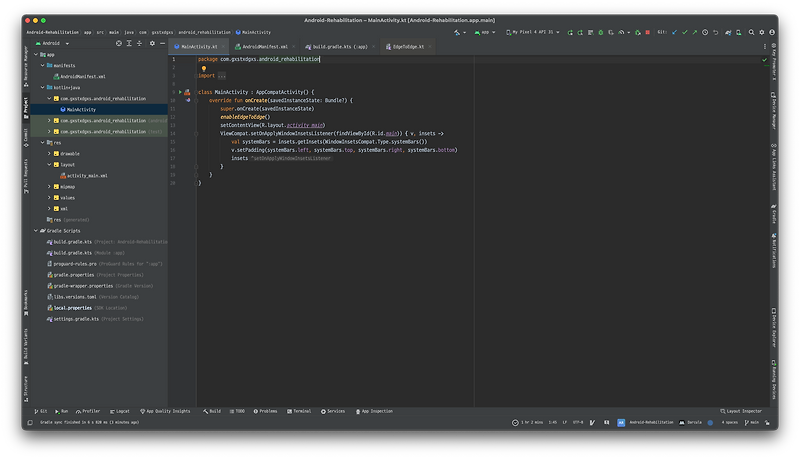
Task: Toggle the Terminal tool window
Action: pyautogui.click(x=298, y=411)
